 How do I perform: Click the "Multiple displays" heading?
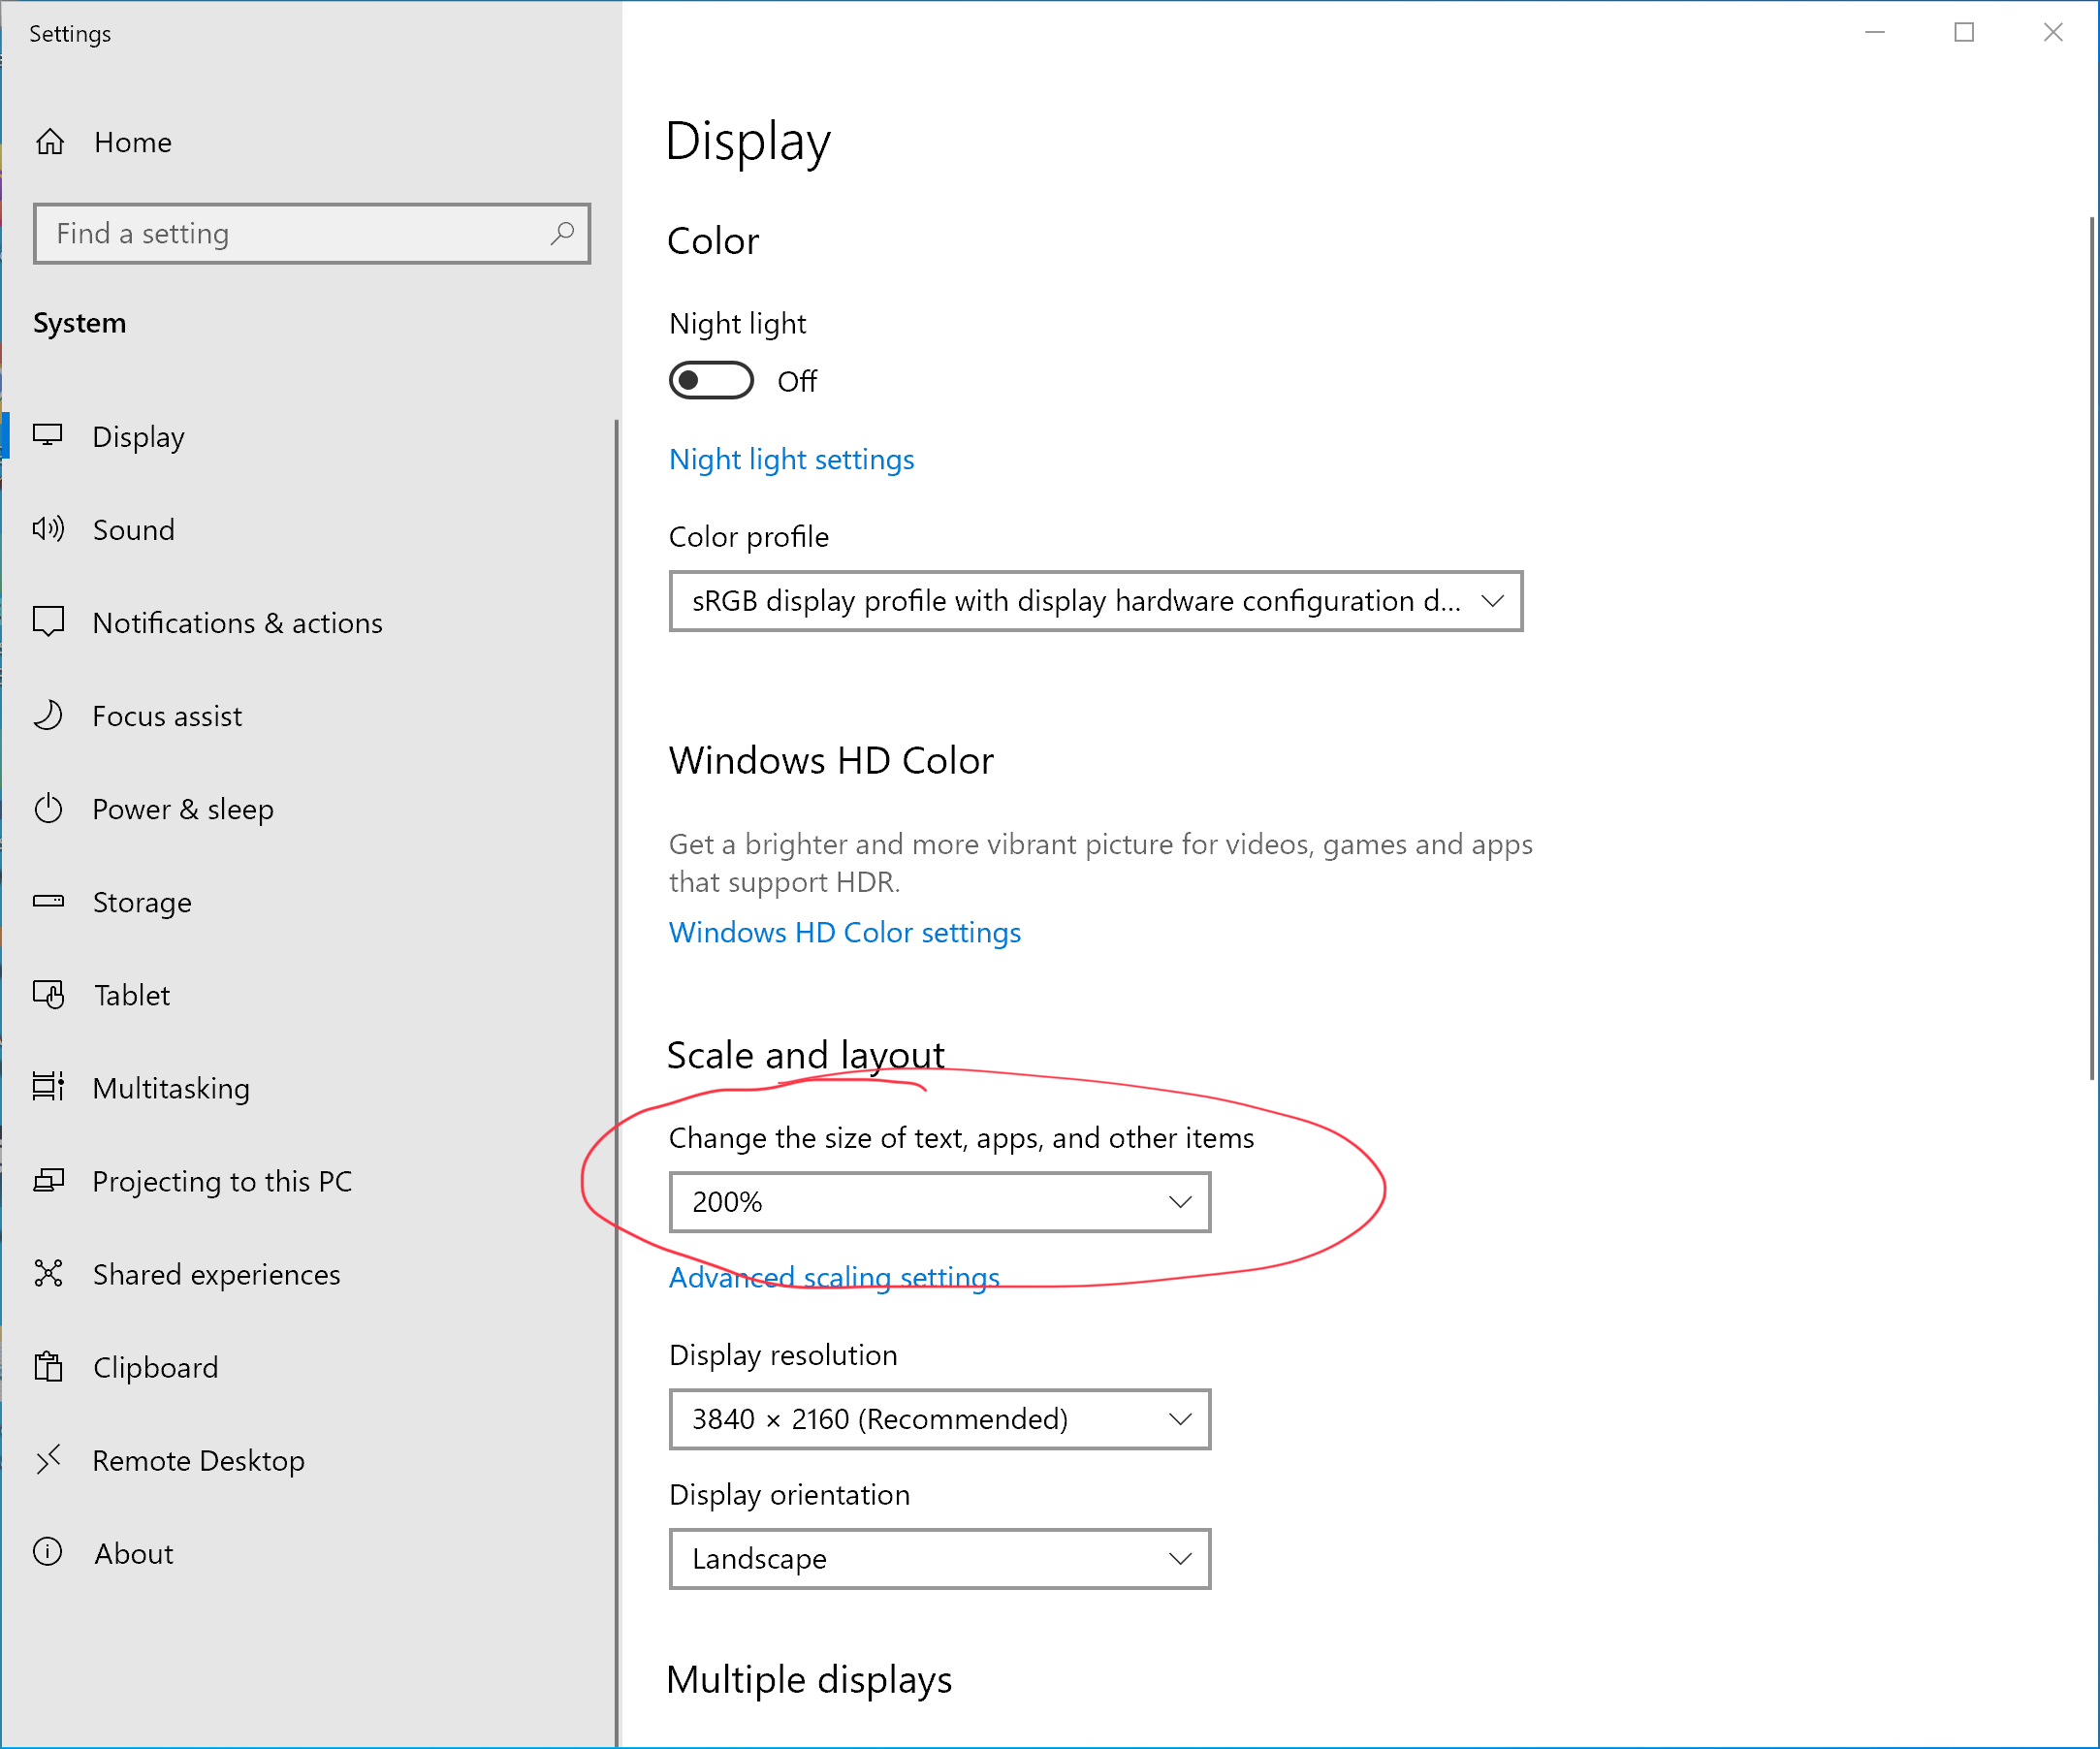(809, 1679)
